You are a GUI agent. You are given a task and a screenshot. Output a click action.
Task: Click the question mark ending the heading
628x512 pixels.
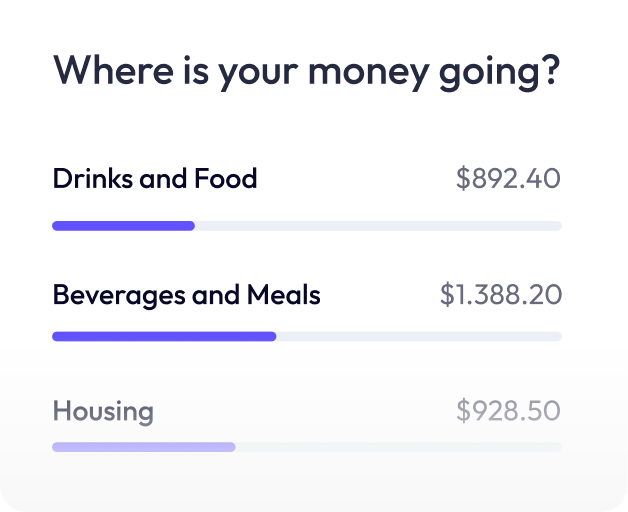[x=548, y=70]
